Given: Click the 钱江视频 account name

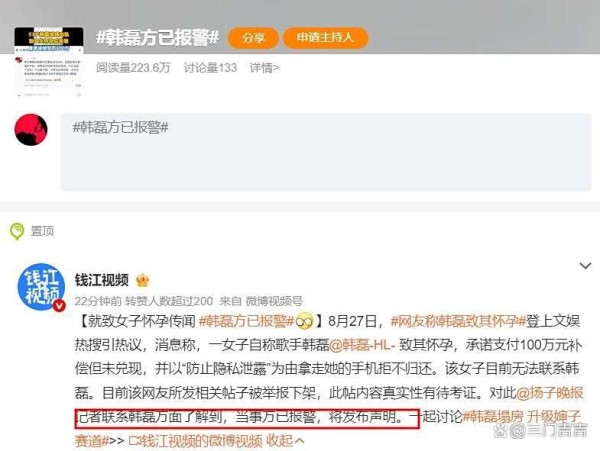Looking at the screenshot, I should (101, 280).
